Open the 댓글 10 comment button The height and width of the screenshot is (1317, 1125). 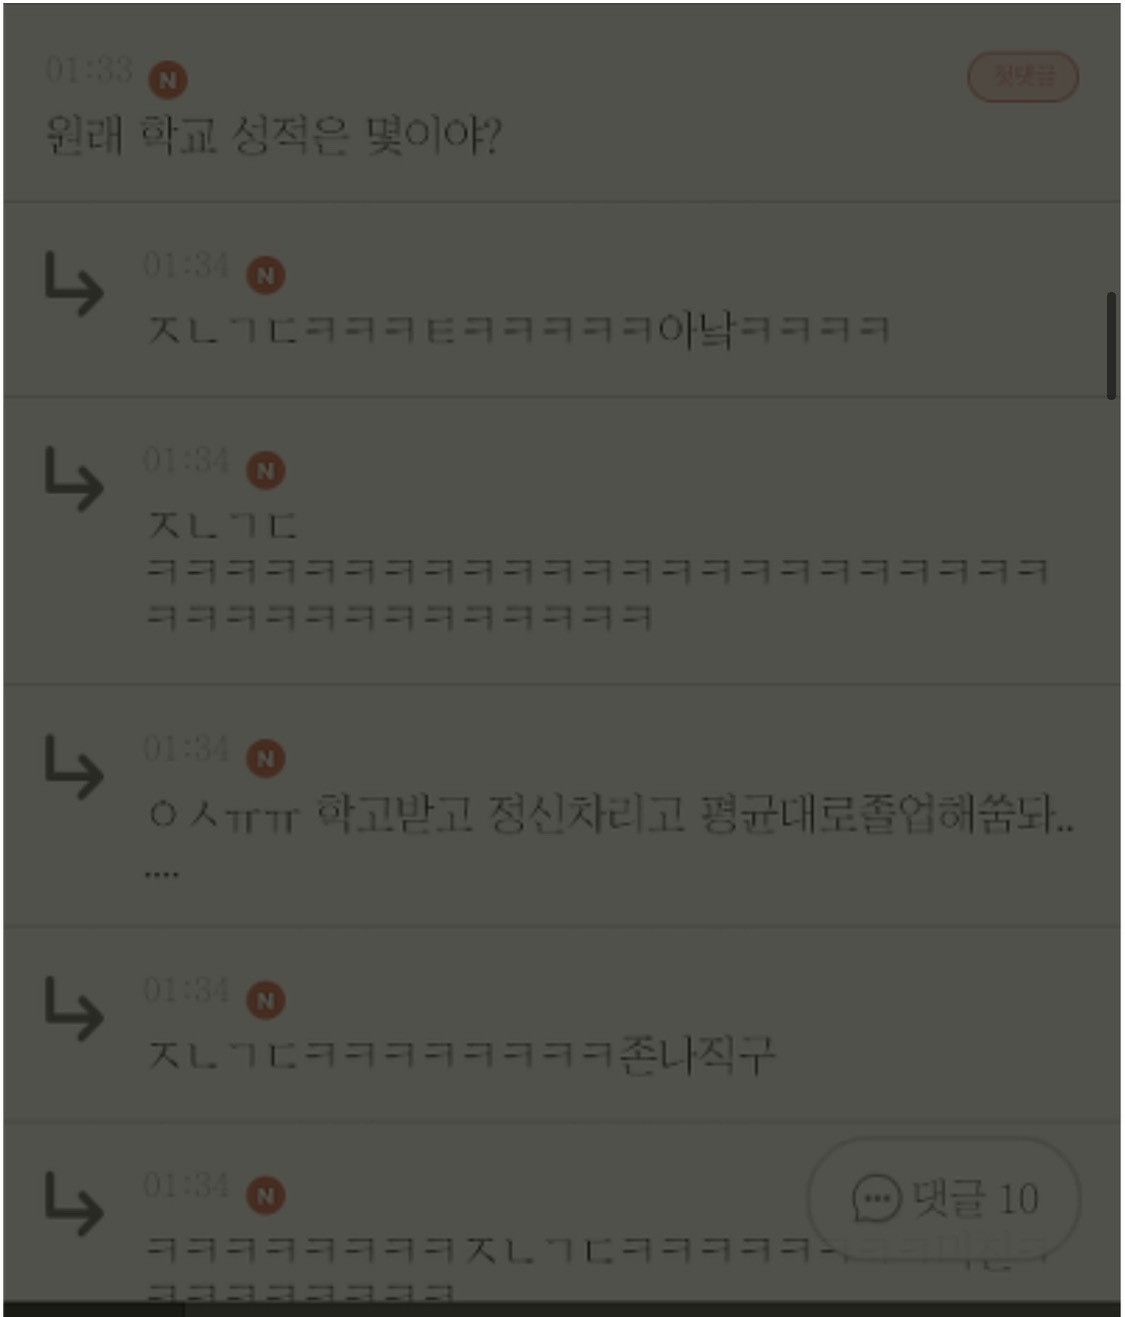click(x=944, y=1197)
